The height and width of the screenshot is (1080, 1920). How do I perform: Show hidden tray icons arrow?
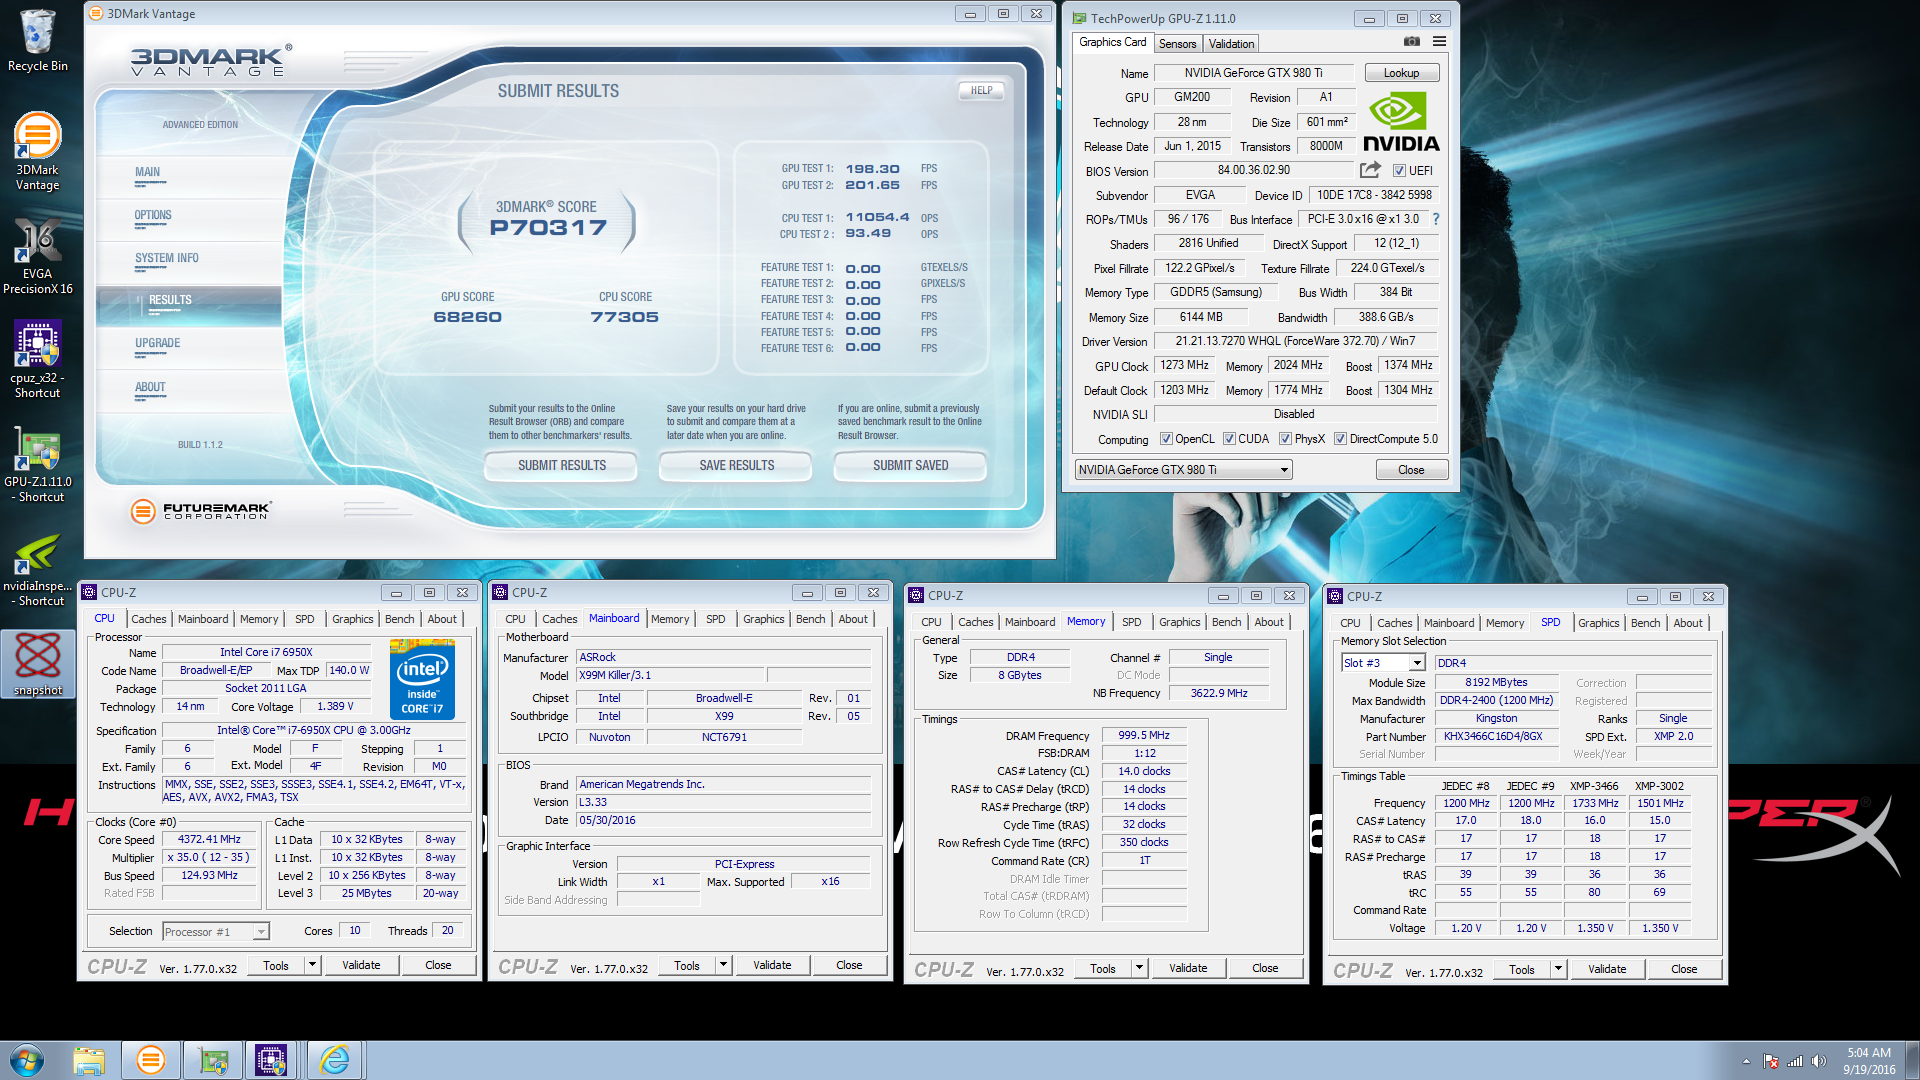(x=1746, y=1061)
